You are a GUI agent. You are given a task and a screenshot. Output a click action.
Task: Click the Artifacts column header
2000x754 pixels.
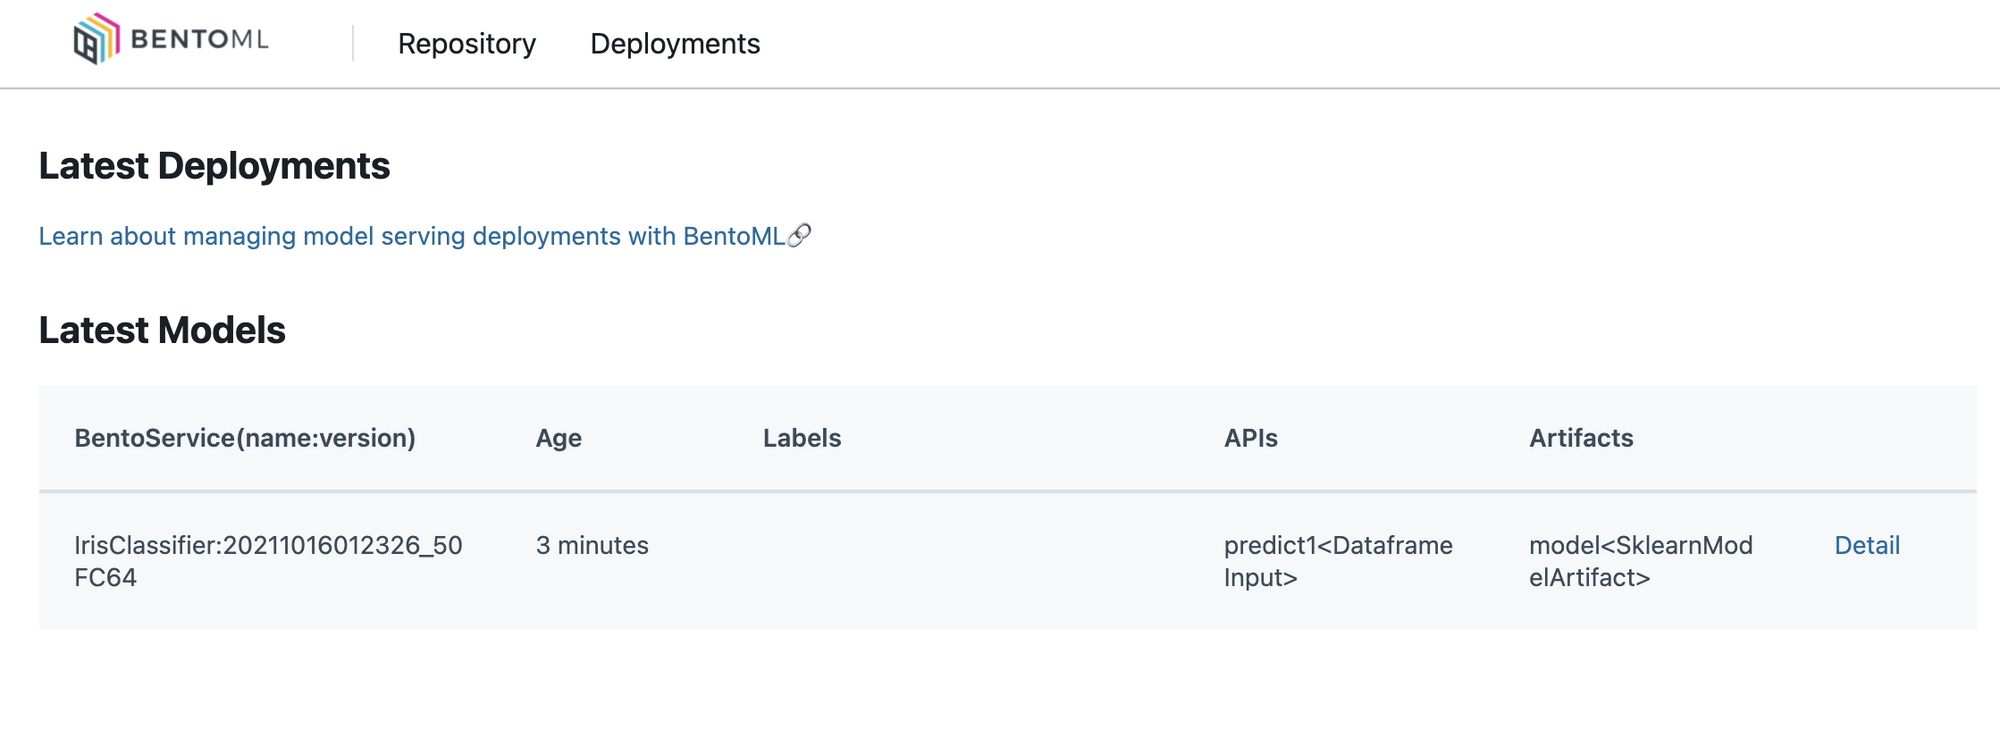[1581, 438]
